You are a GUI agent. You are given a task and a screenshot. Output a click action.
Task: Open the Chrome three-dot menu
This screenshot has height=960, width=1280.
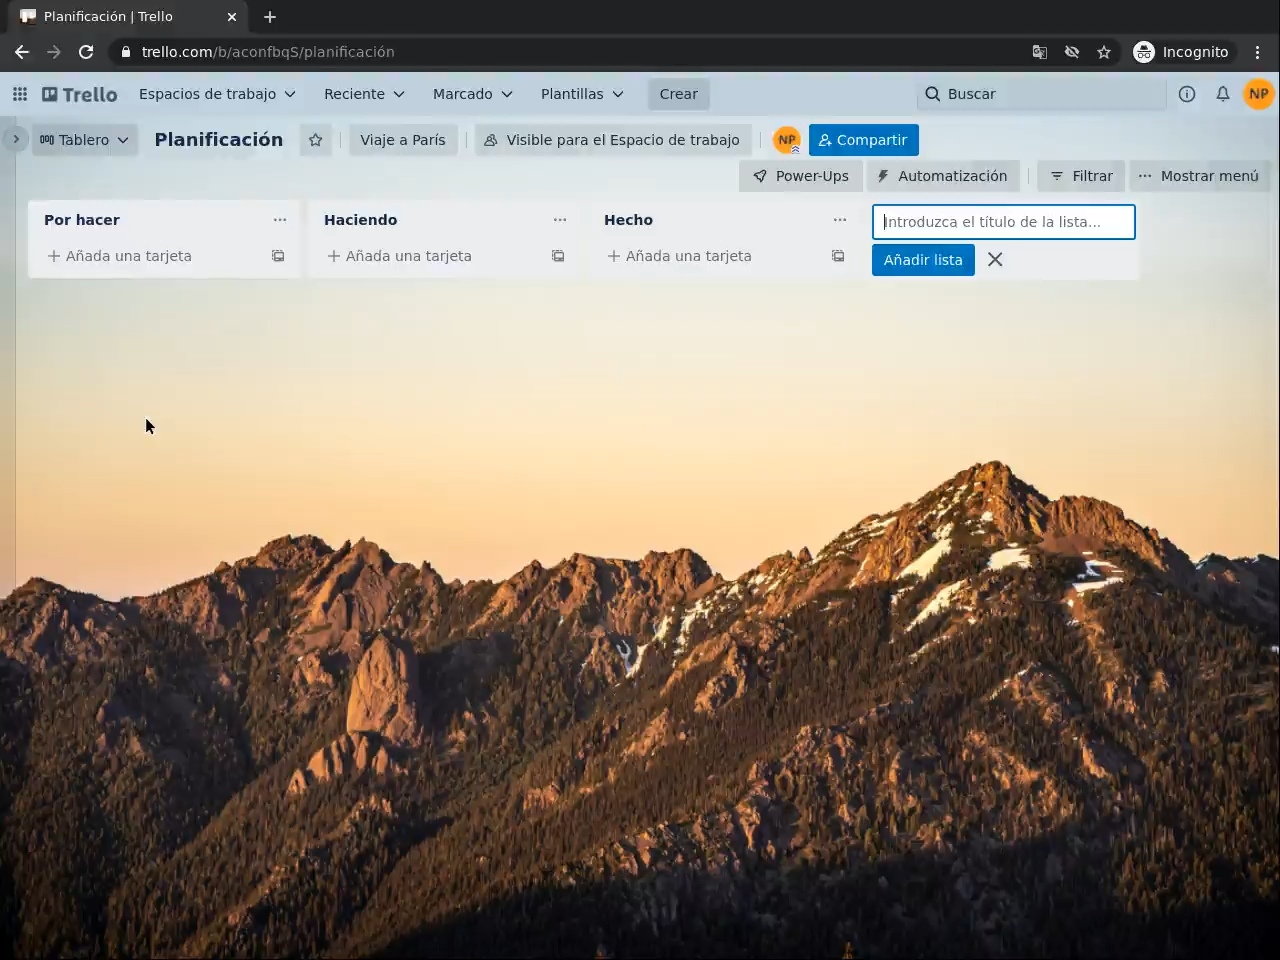pos(1258,52)
